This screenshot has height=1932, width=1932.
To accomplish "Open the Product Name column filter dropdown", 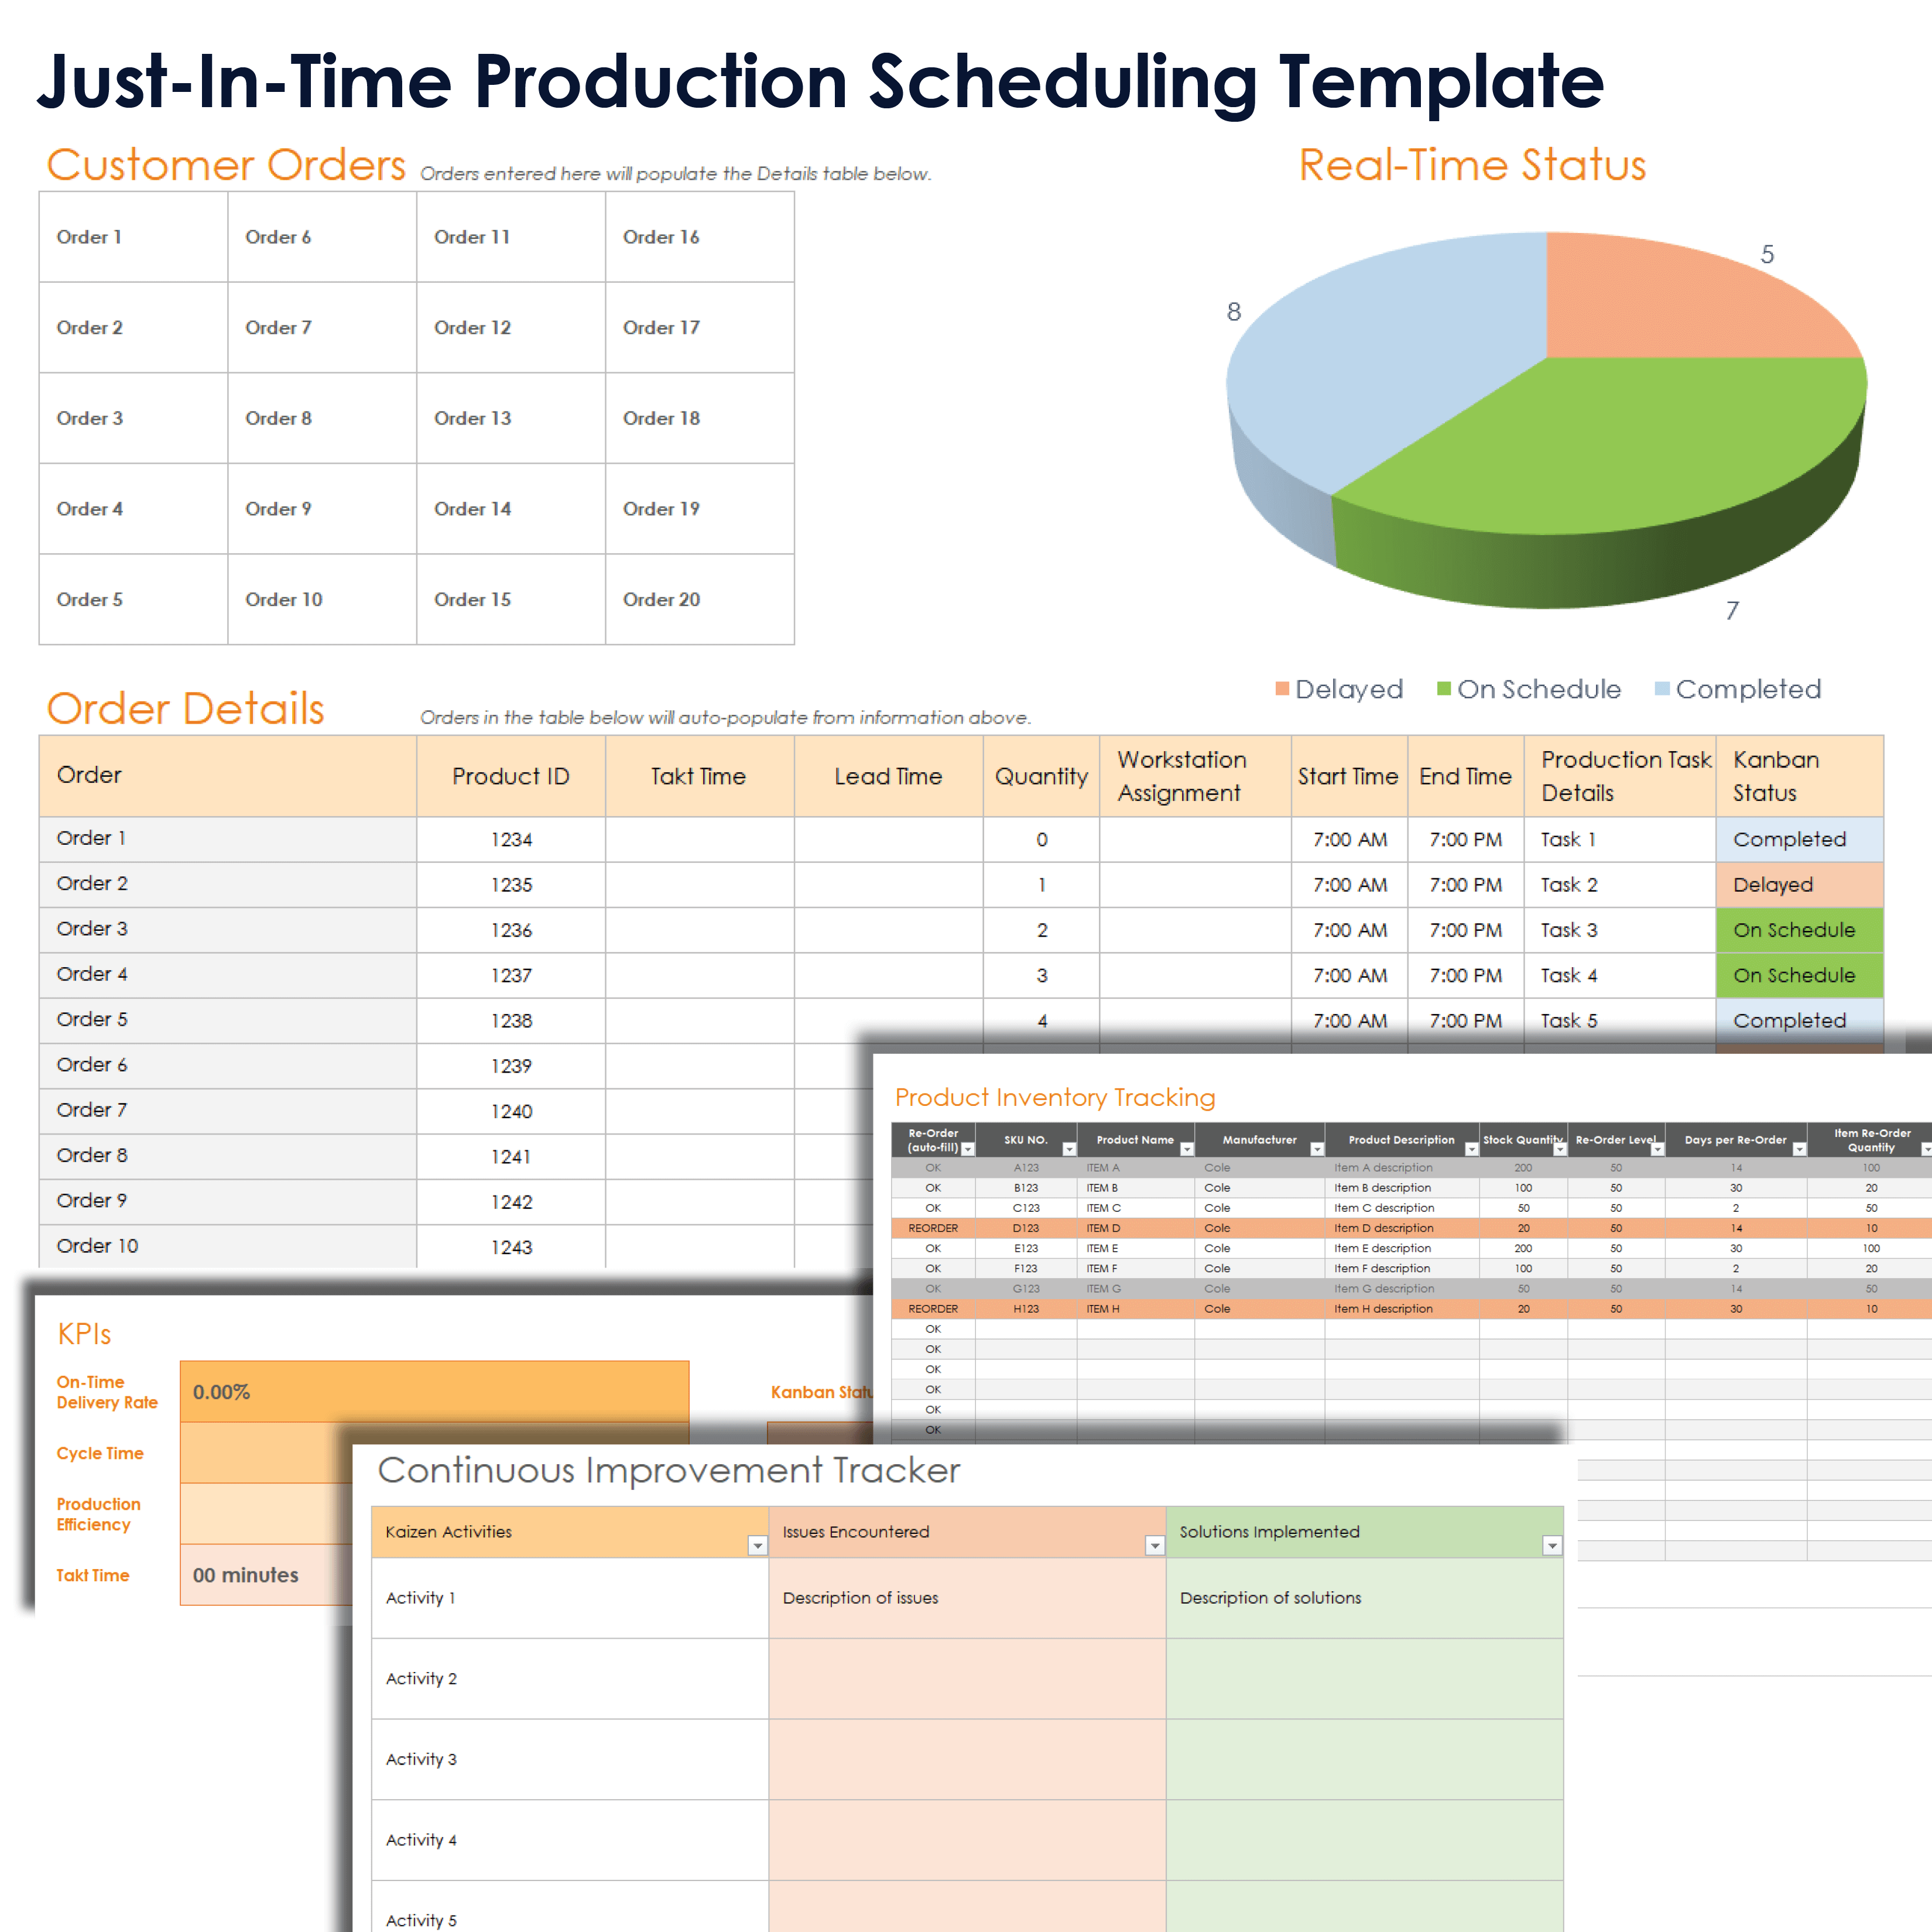I will (1187, 1149).
